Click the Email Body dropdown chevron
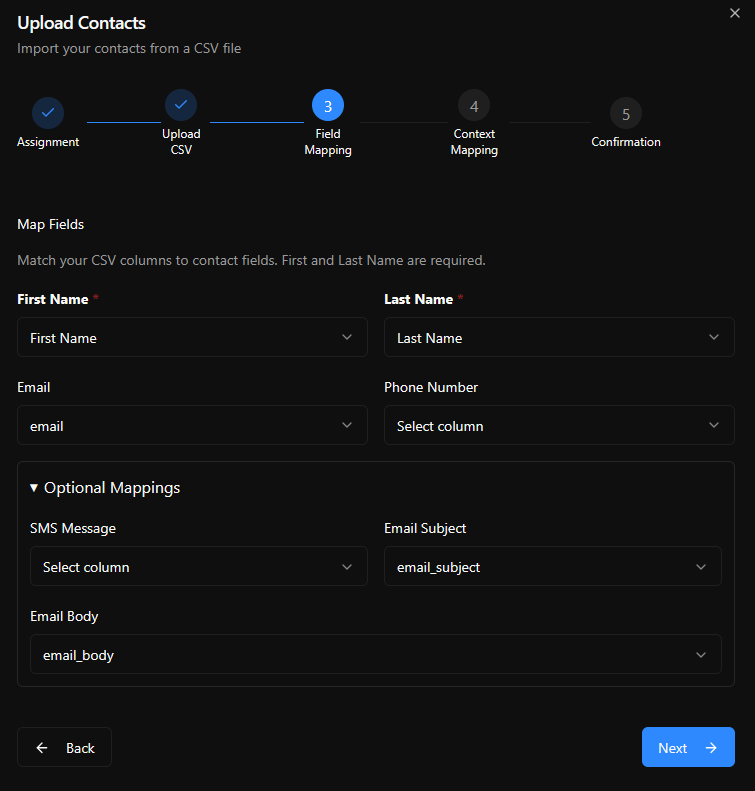Screen dimensions: 755x791 [x=701, y=655]
